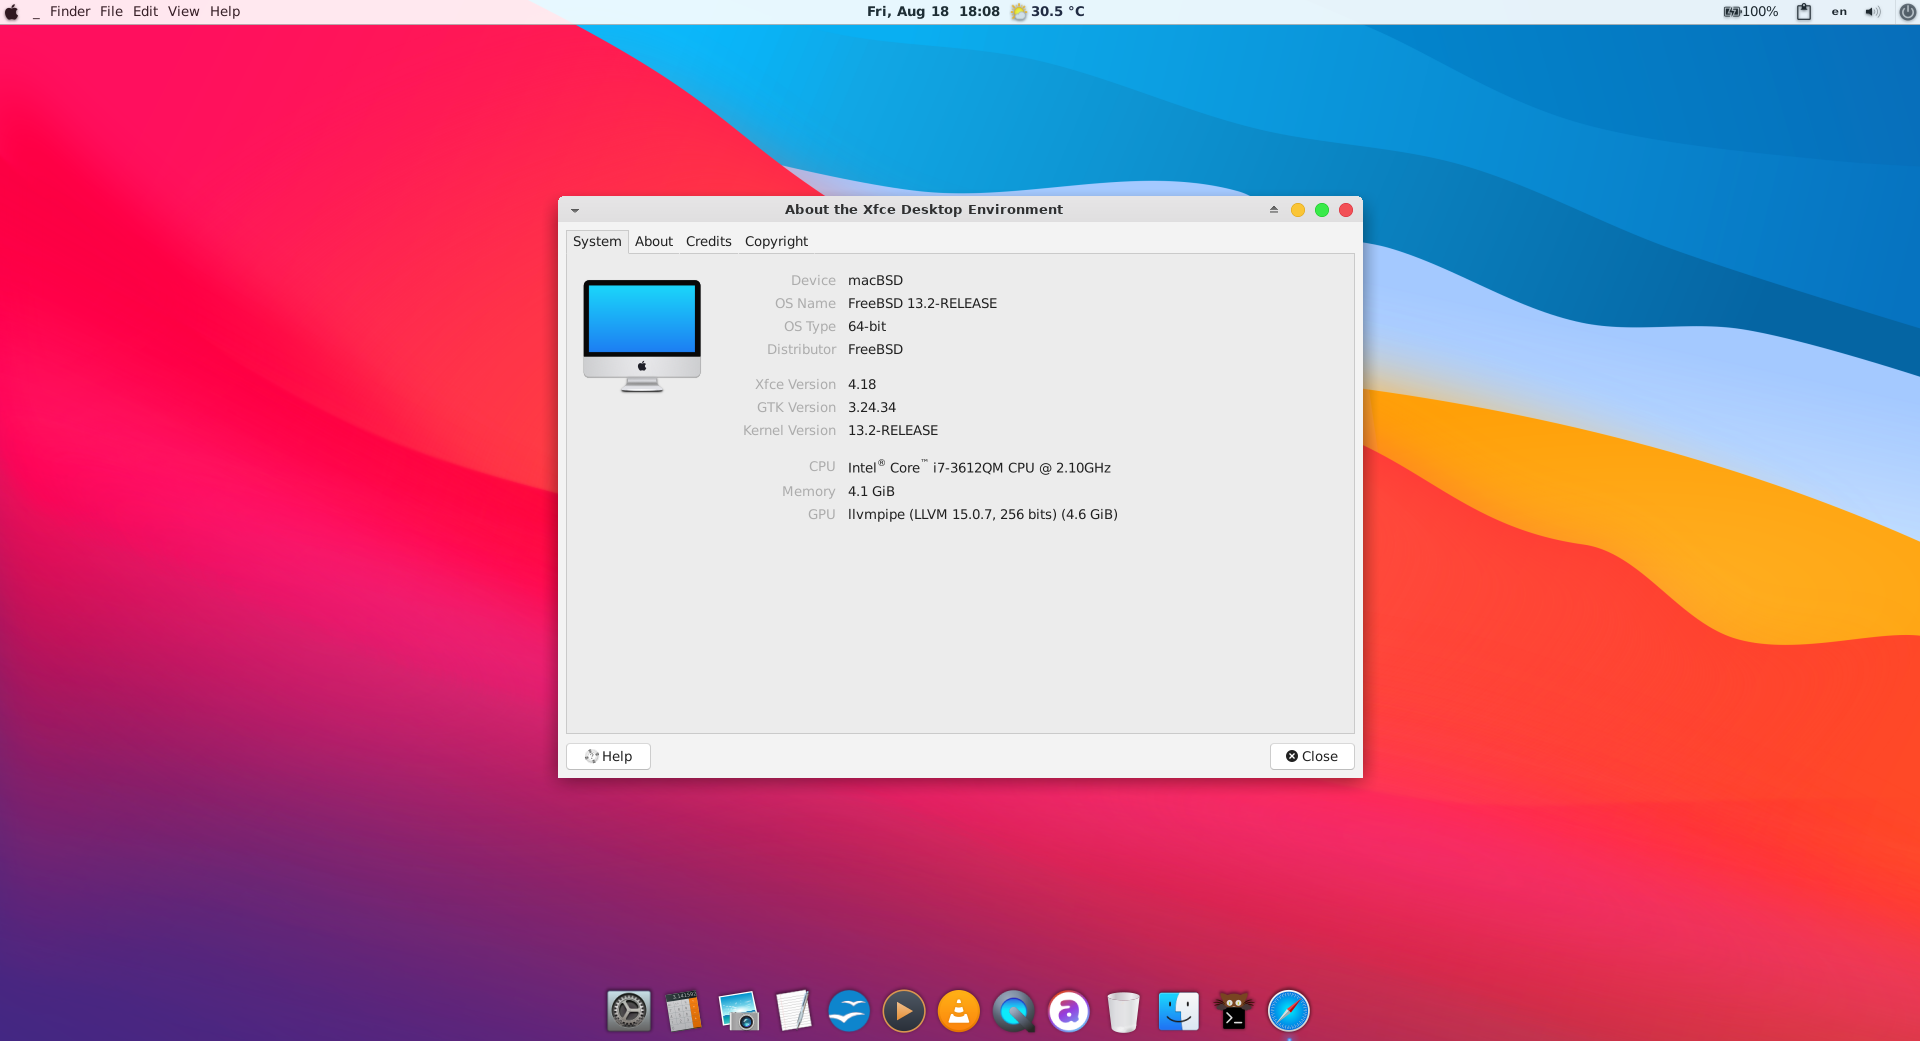Open the purple 'a' app in dock
Image resolution: width=1920 pixels, height=1041 pixels.
click(1069, 1011)
